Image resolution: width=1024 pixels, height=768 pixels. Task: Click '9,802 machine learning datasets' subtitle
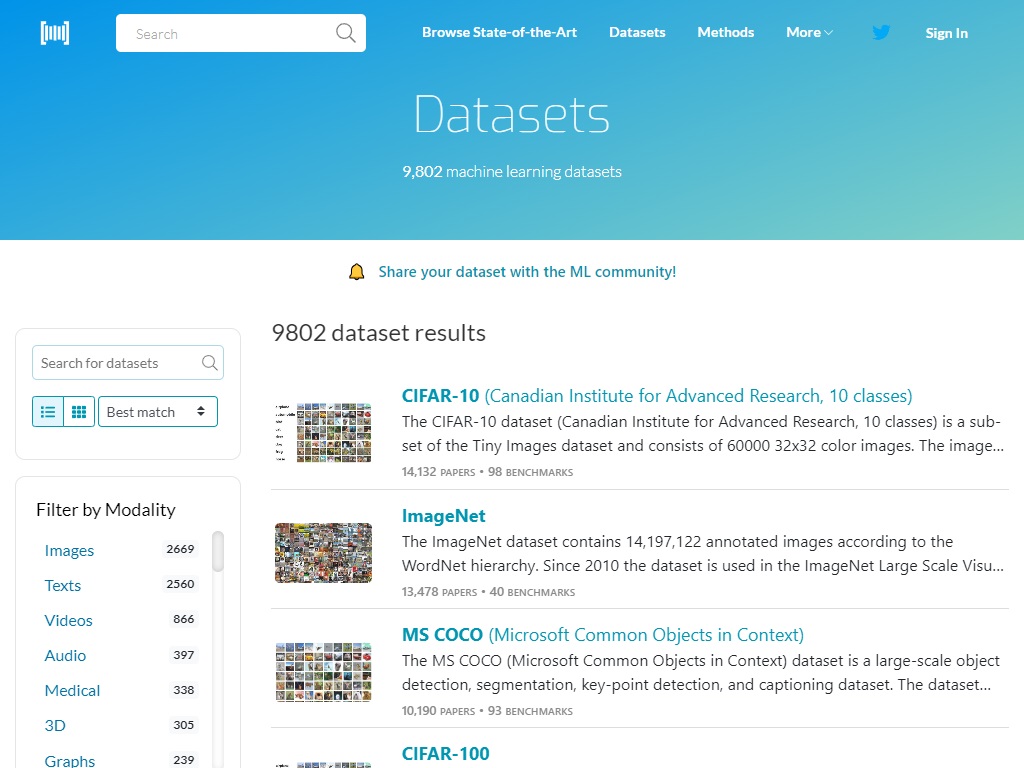point(512,172)
